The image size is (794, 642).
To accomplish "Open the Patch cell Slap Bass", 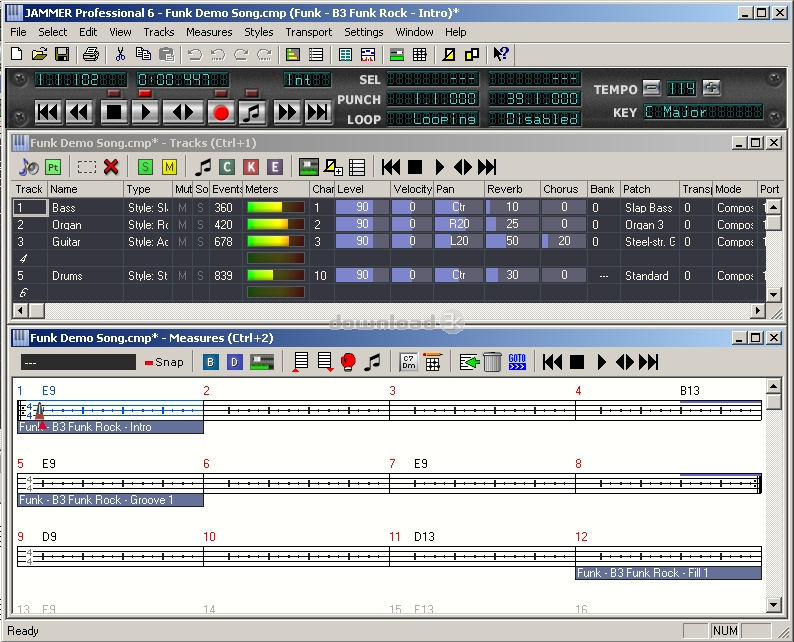I will (649, 208).
